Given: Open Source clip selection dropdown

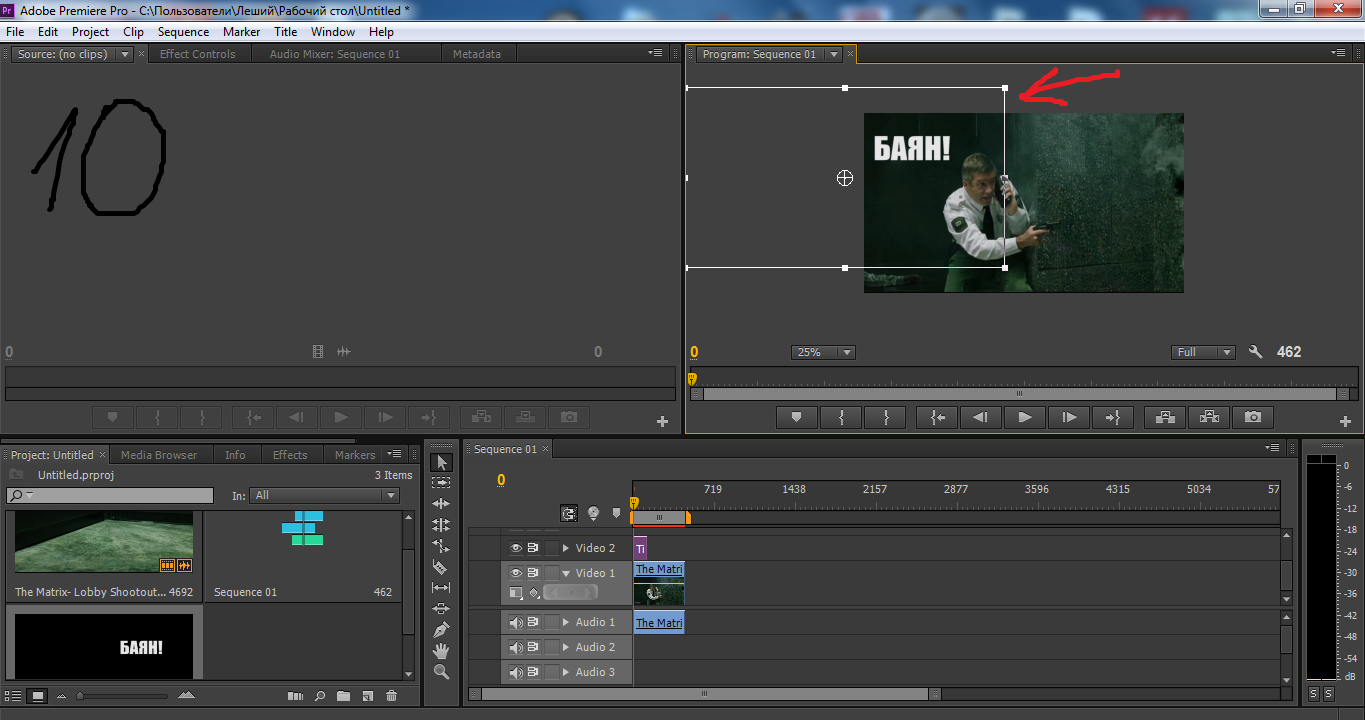Looking at the screenshot, I should click(x=125, y=54).
